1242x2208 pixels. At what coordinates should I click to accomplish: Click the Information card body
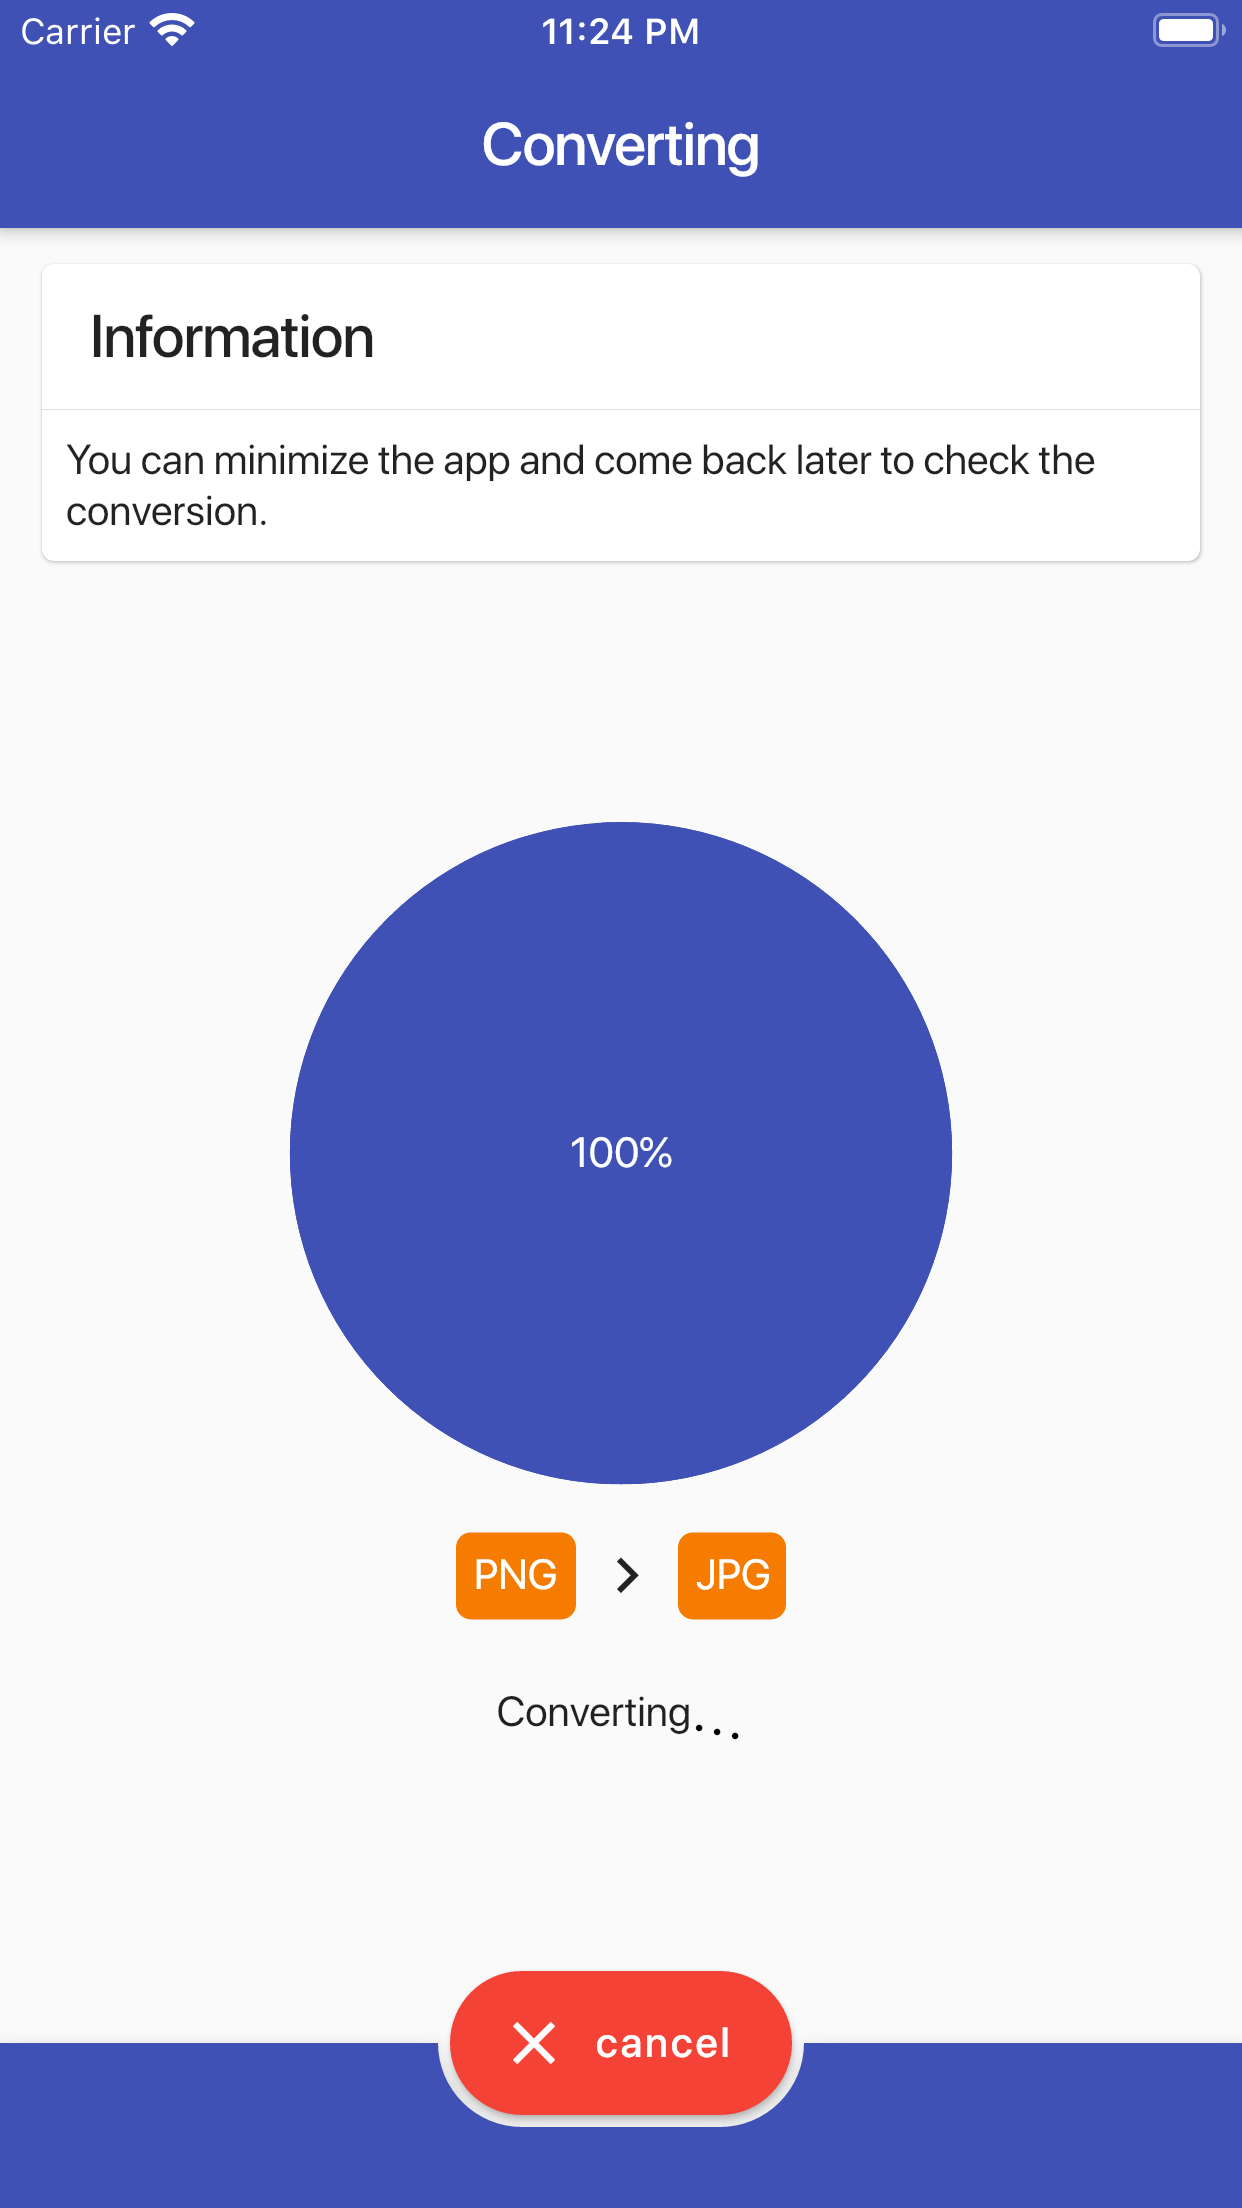pyautogui.click(x=620, y=485)
